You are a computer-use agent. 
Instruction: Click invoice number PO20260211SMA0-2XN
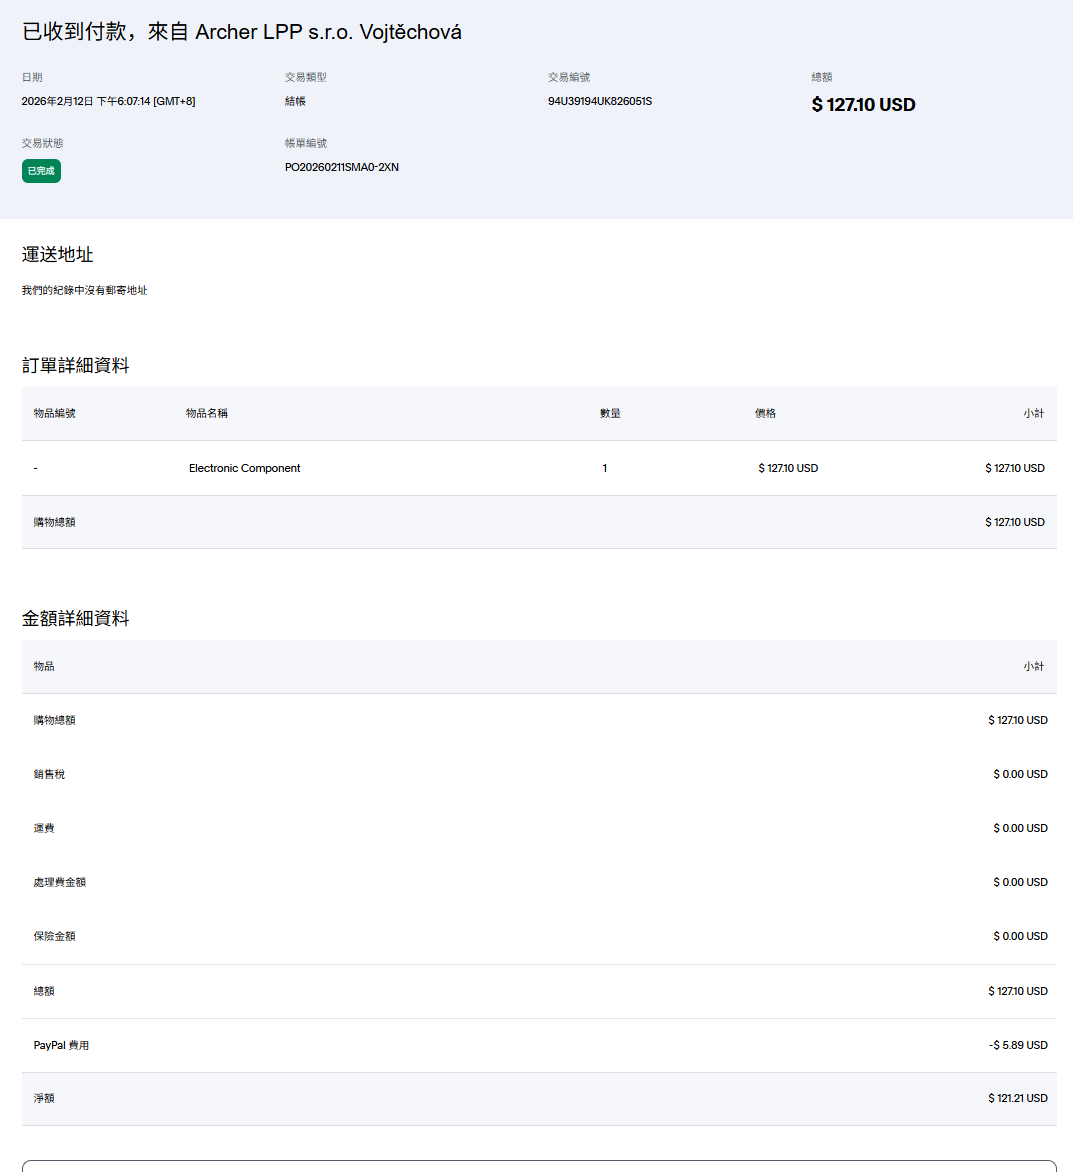tap(341, 167)
